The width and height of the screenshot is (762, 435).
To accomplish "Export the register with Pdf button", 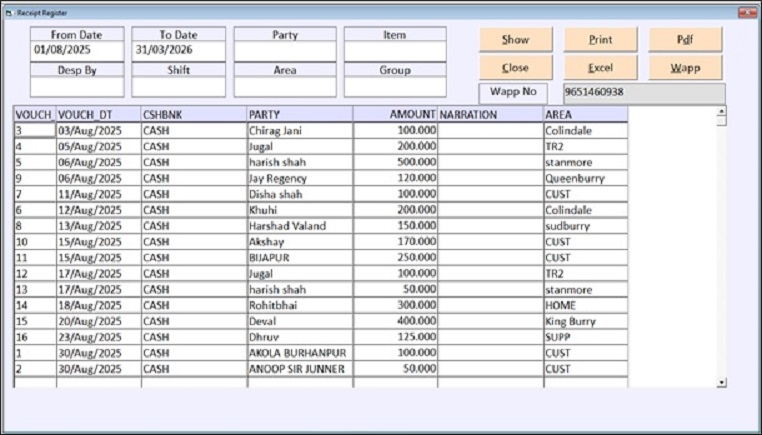I will pos(685,39).
